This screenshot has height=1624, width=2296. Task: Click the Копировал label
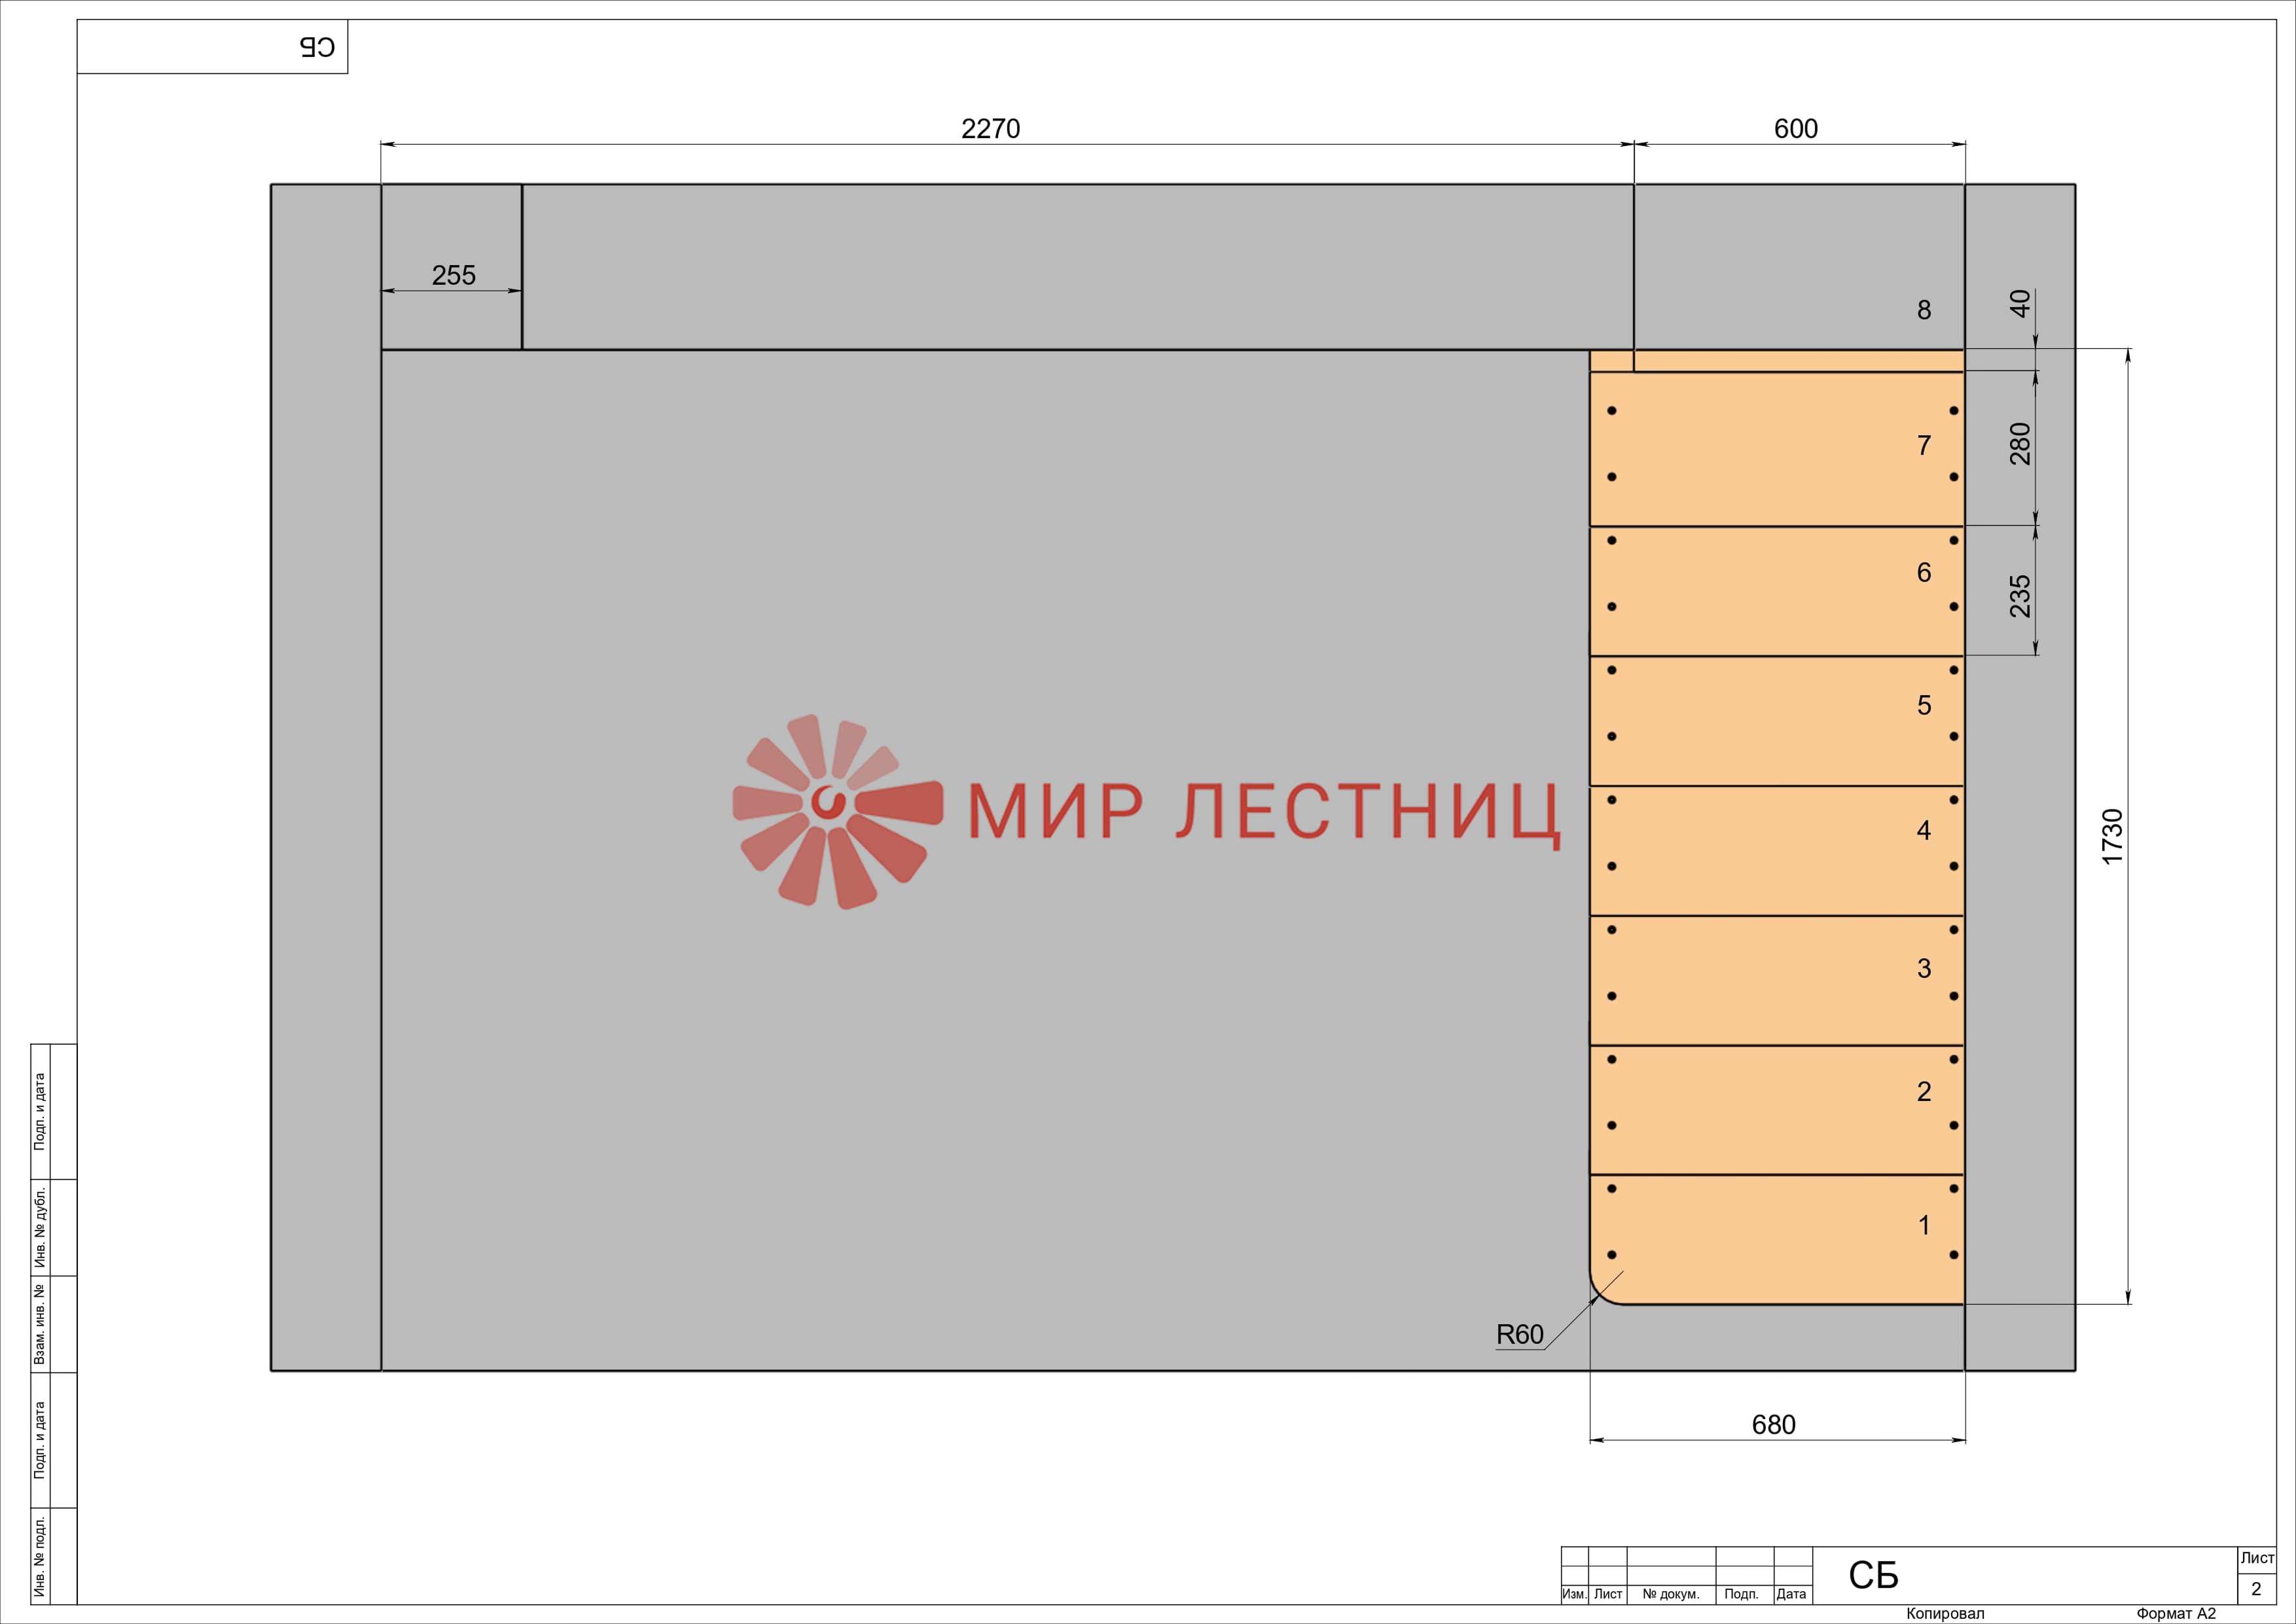(1944, 1613)
